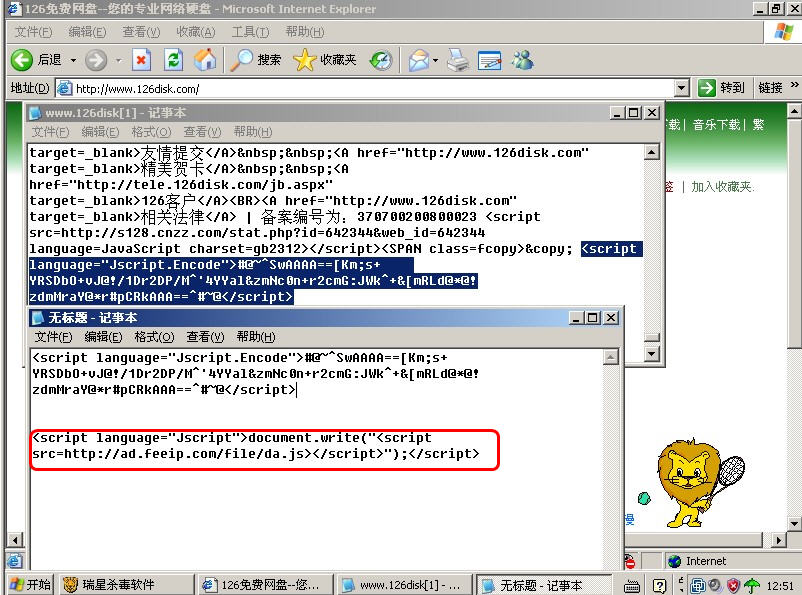This screenshot has height=595, width=802.
Task: Print page using printer icon
Action: point(458,60)
